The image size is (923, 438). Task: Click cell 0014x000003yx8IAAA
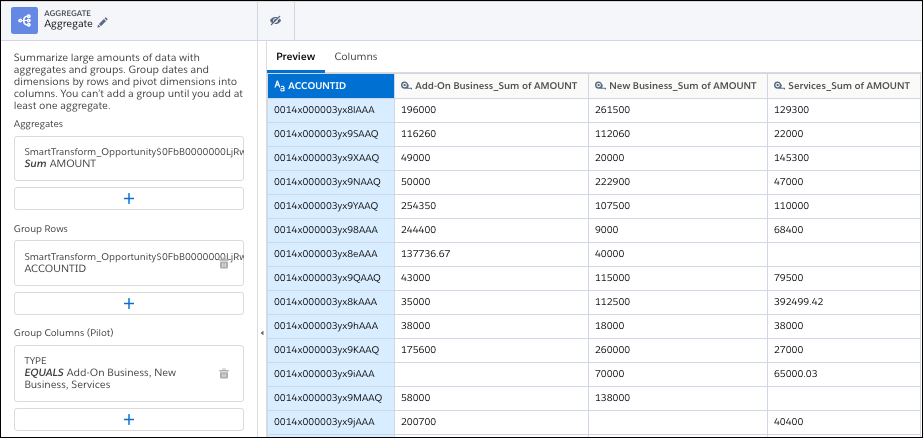coord(331,110)
